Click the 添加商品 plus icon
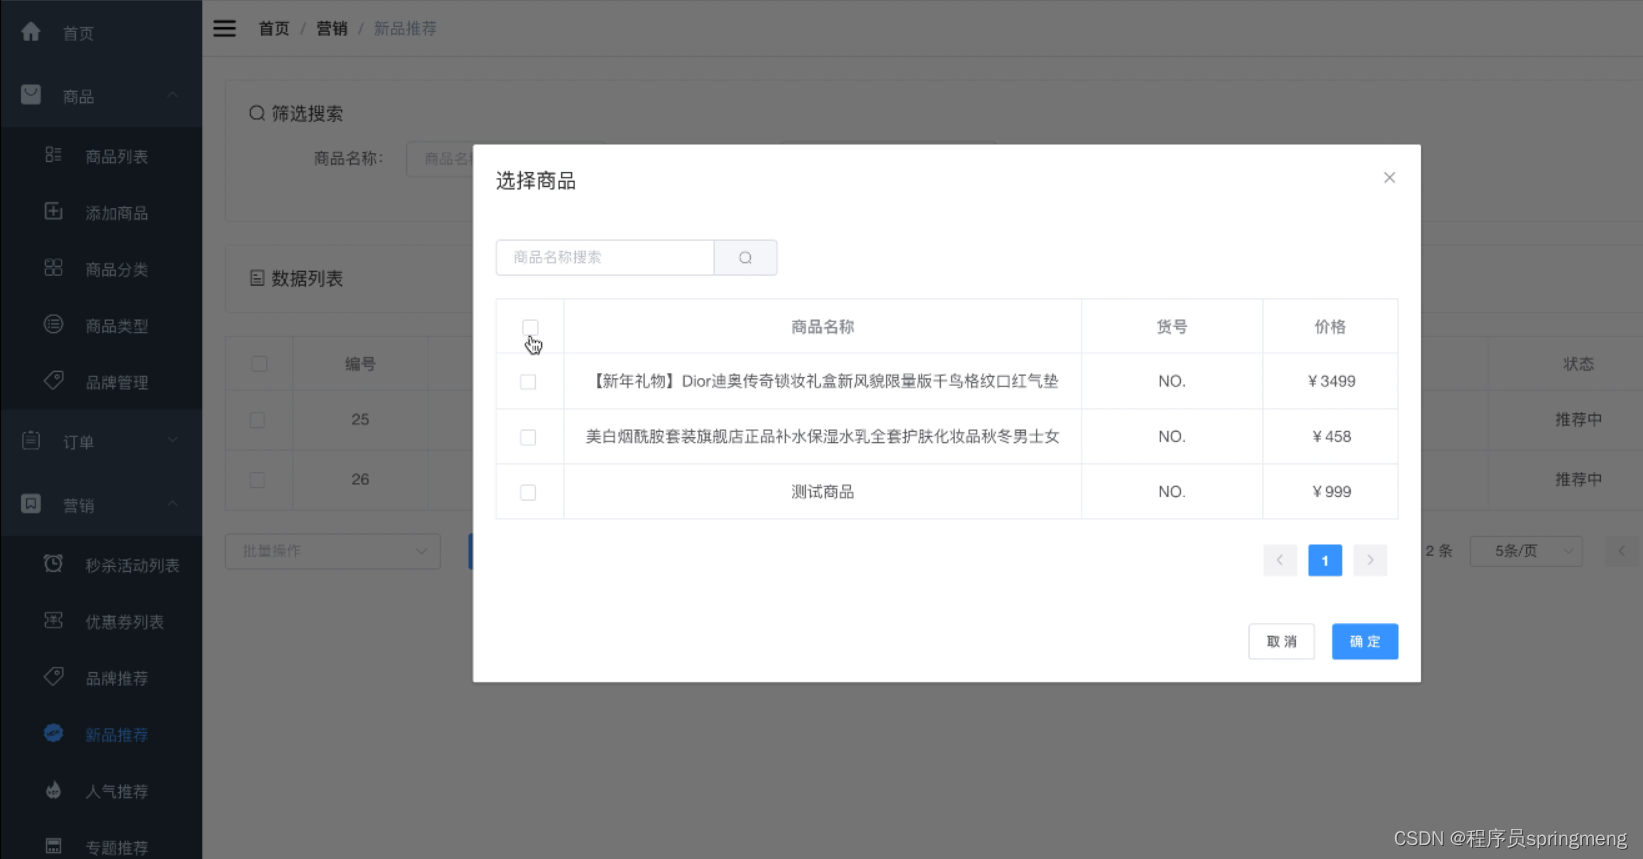 tap(54, 212)
